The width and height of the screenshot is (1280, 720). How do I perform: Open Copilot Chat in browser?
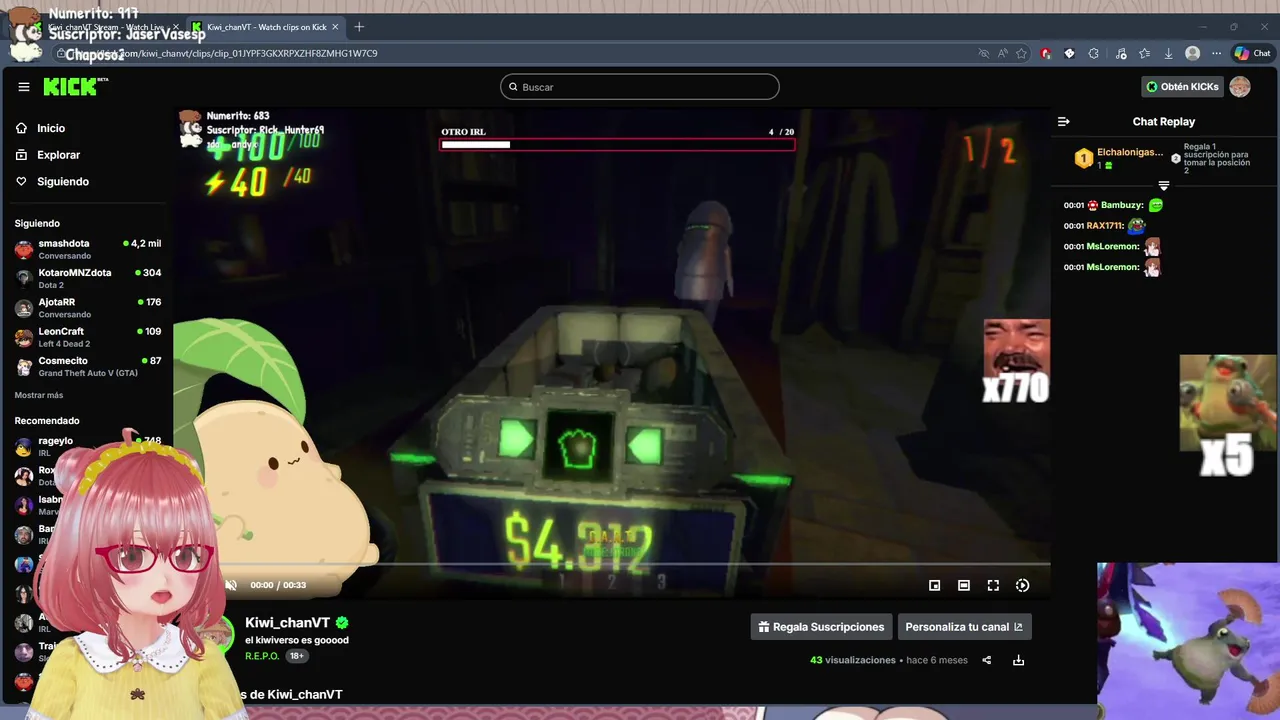pos(1252,54)
